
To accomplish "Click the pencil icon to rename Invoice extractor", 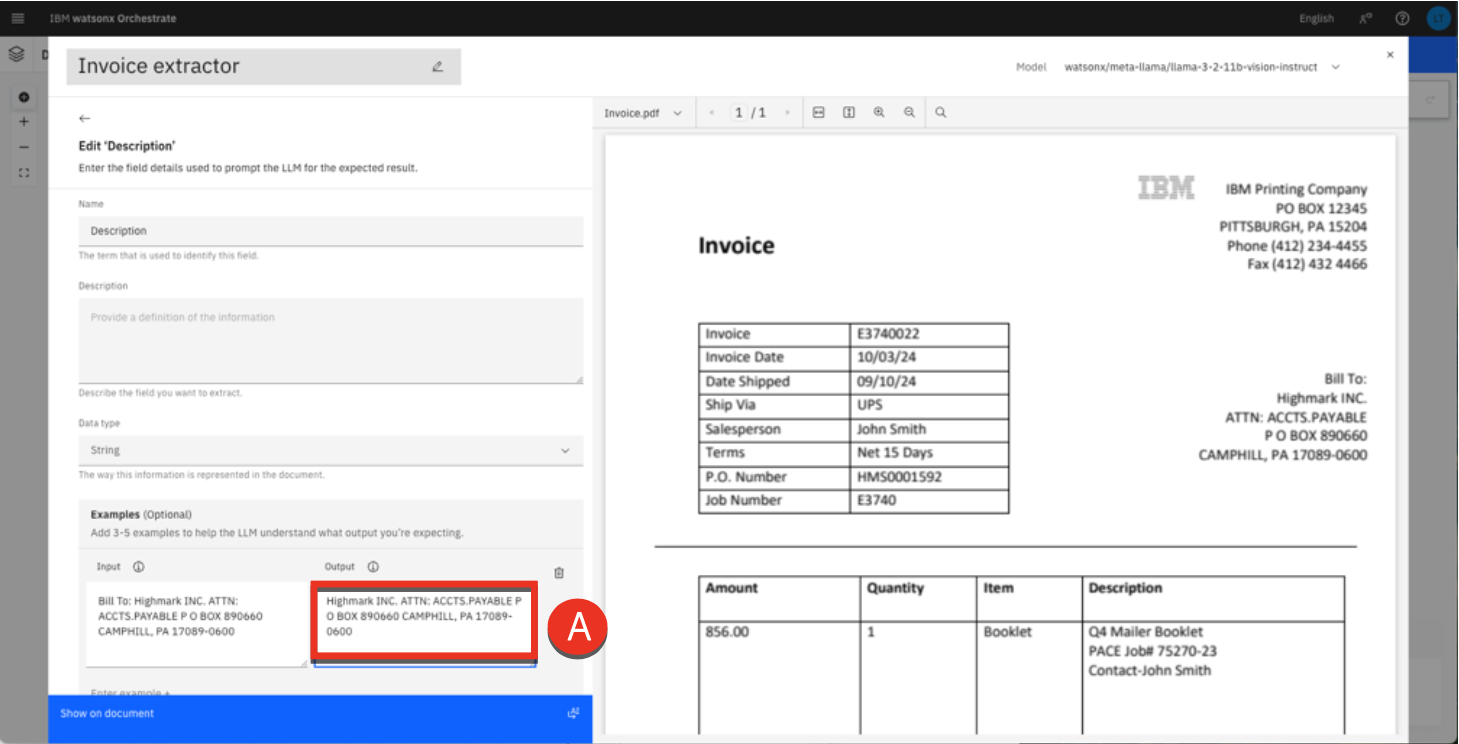I will (437, 67).
